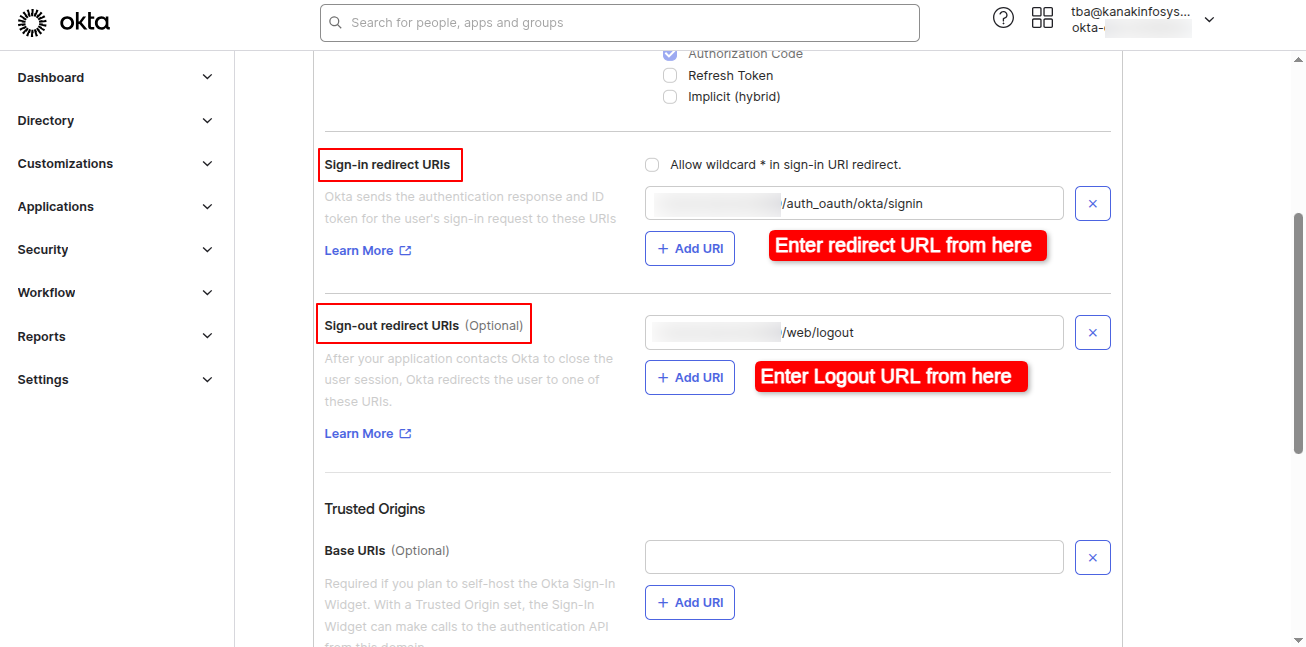This screenshot has height=647, width=1306.
Task: Edit the sign-out /web/logout URI field
Action: [854, 333]
